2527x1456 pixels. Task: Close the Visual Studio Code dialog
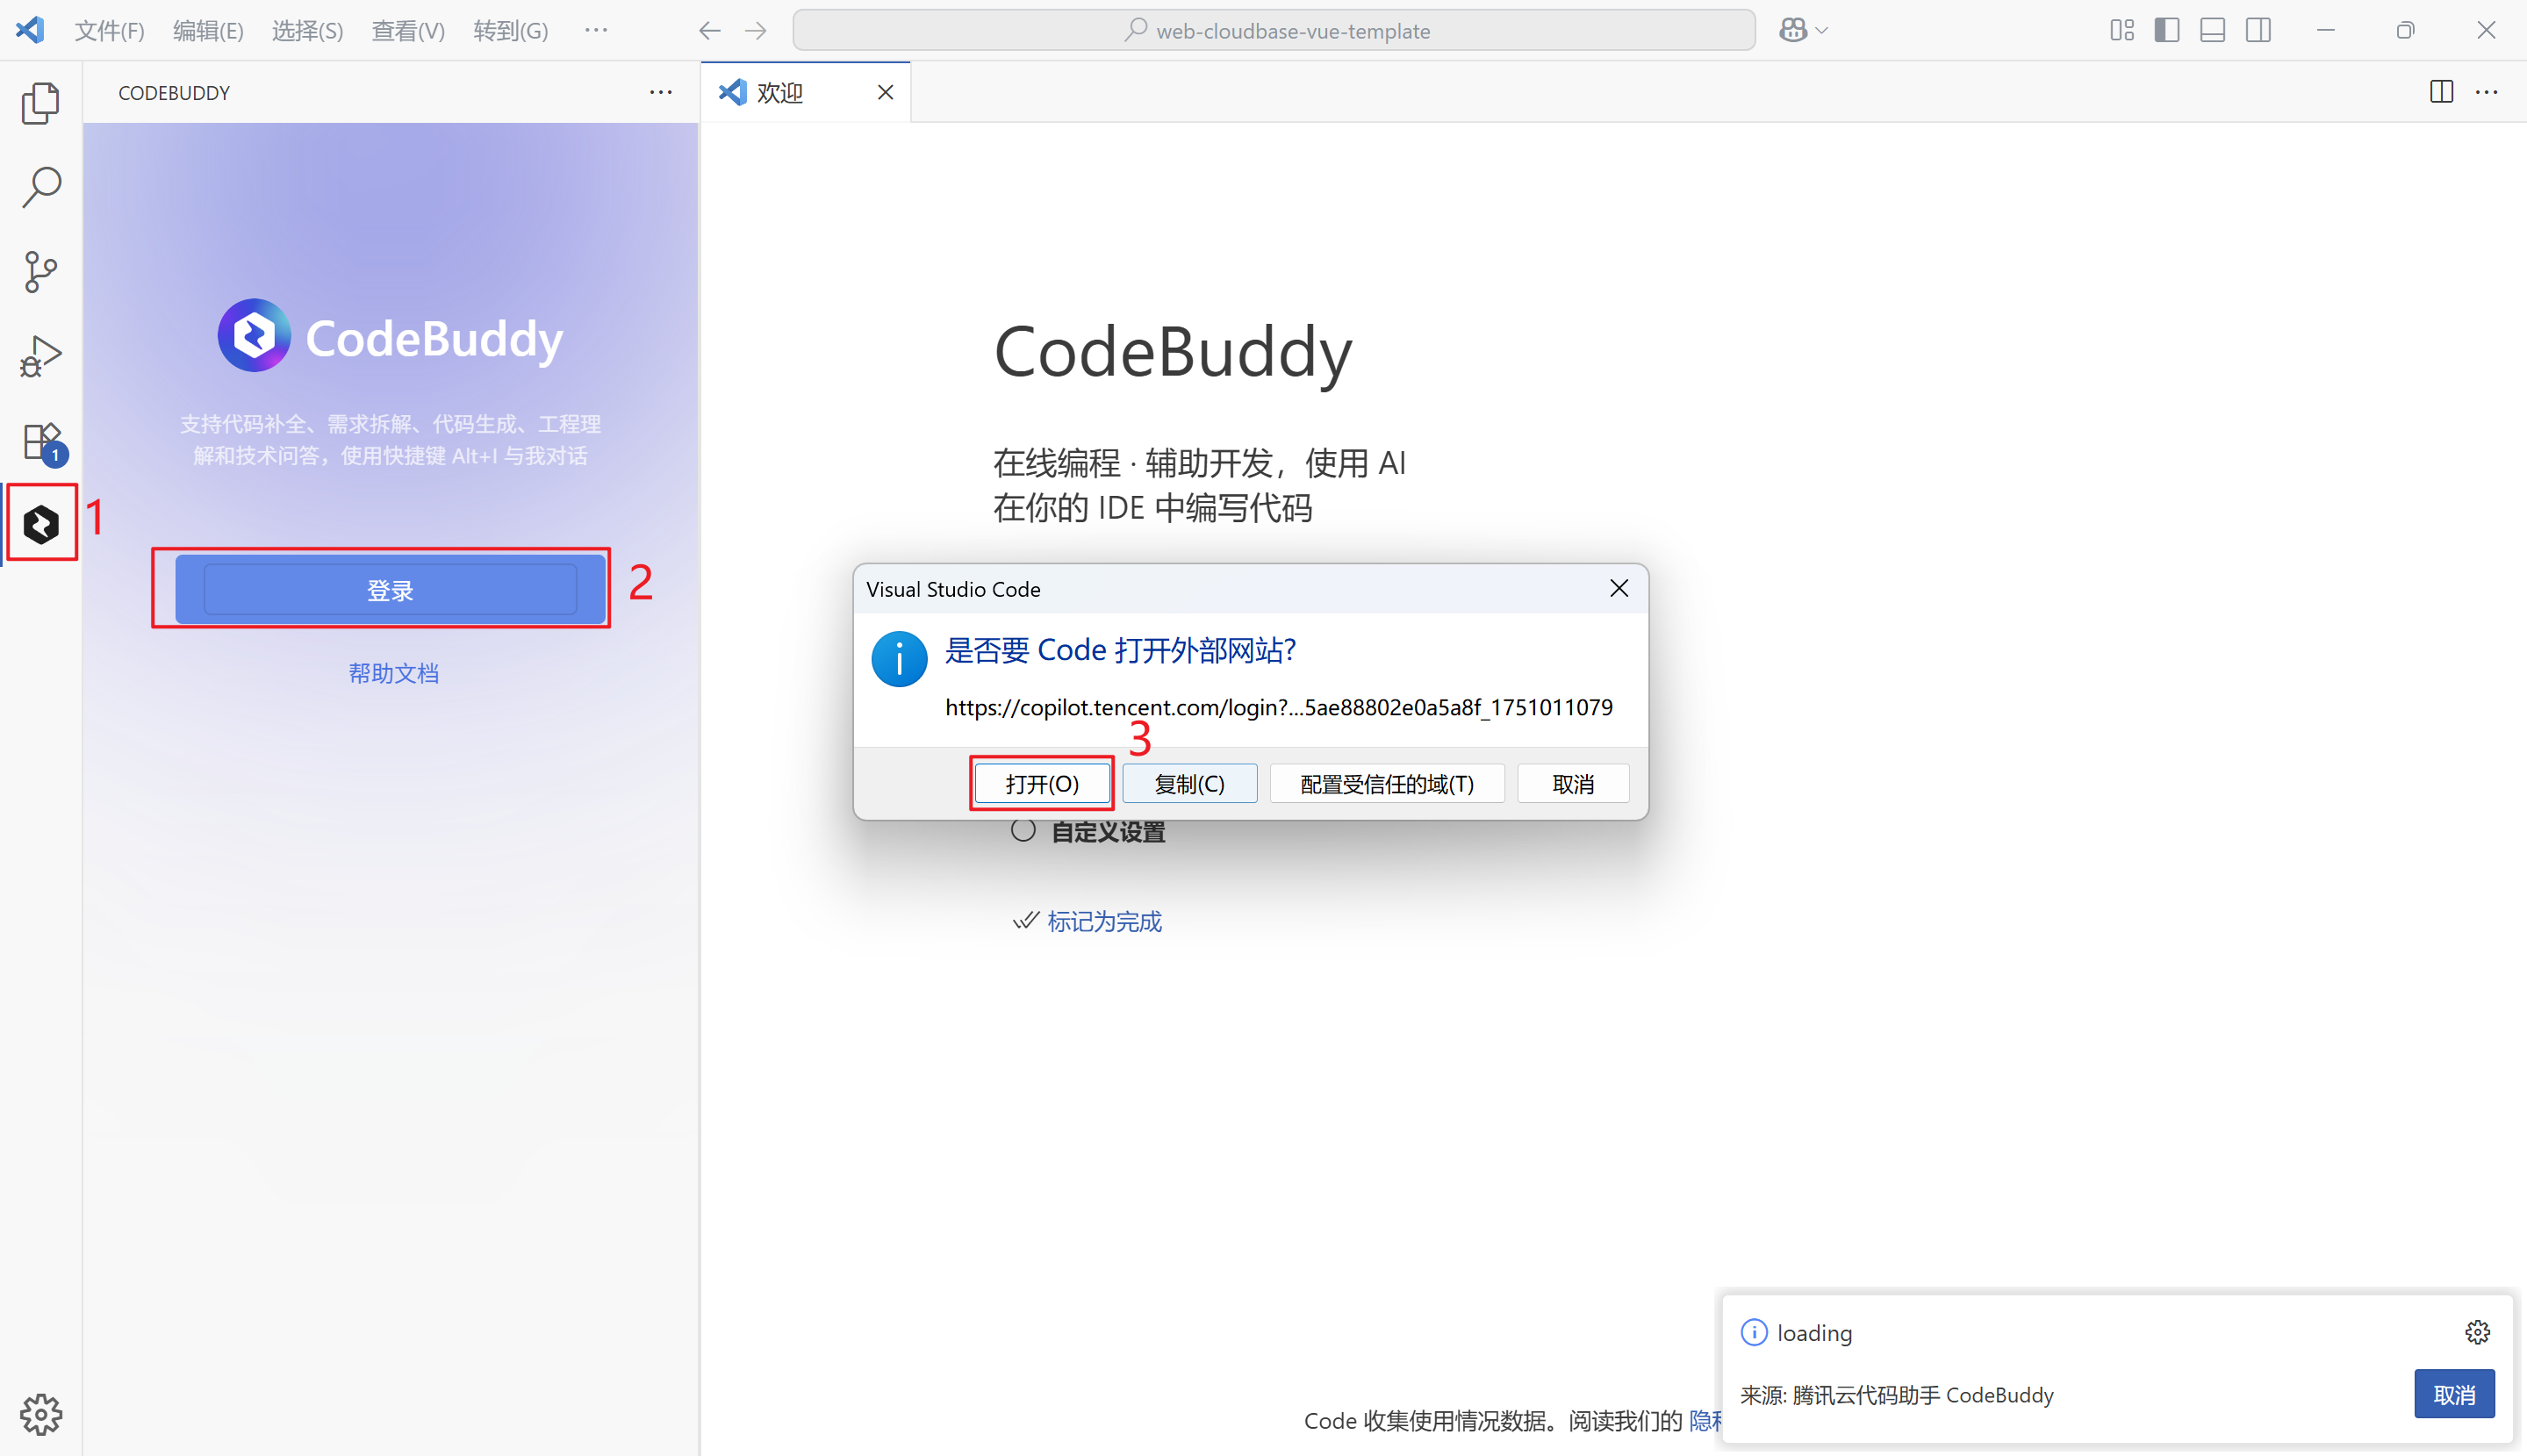(x=1619, y=588)
